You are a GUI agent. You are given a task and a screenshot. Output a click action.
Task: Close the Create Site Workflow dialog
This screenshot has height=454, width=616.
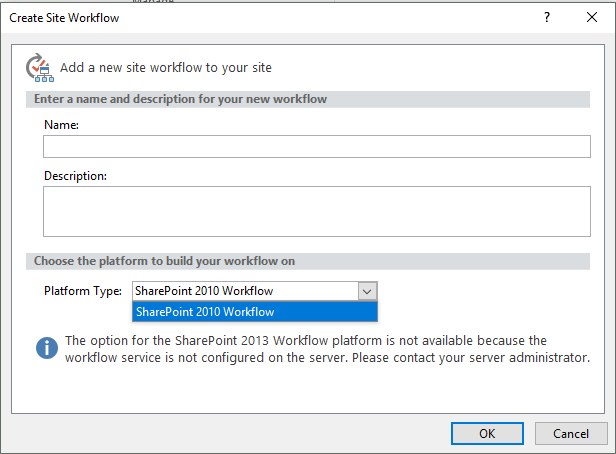click(x=592, y=17)
